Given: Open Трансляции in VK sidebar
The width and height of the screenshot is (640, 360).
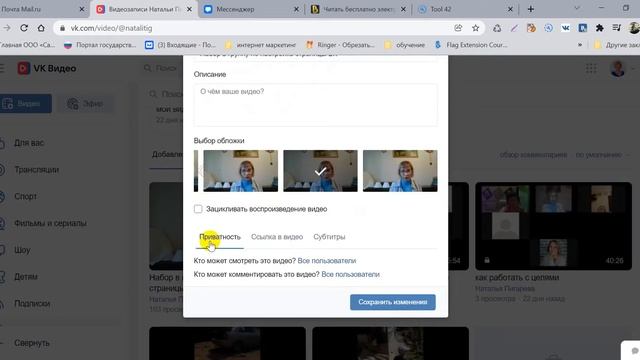Looking at the screenshot, I should (36, 169).
